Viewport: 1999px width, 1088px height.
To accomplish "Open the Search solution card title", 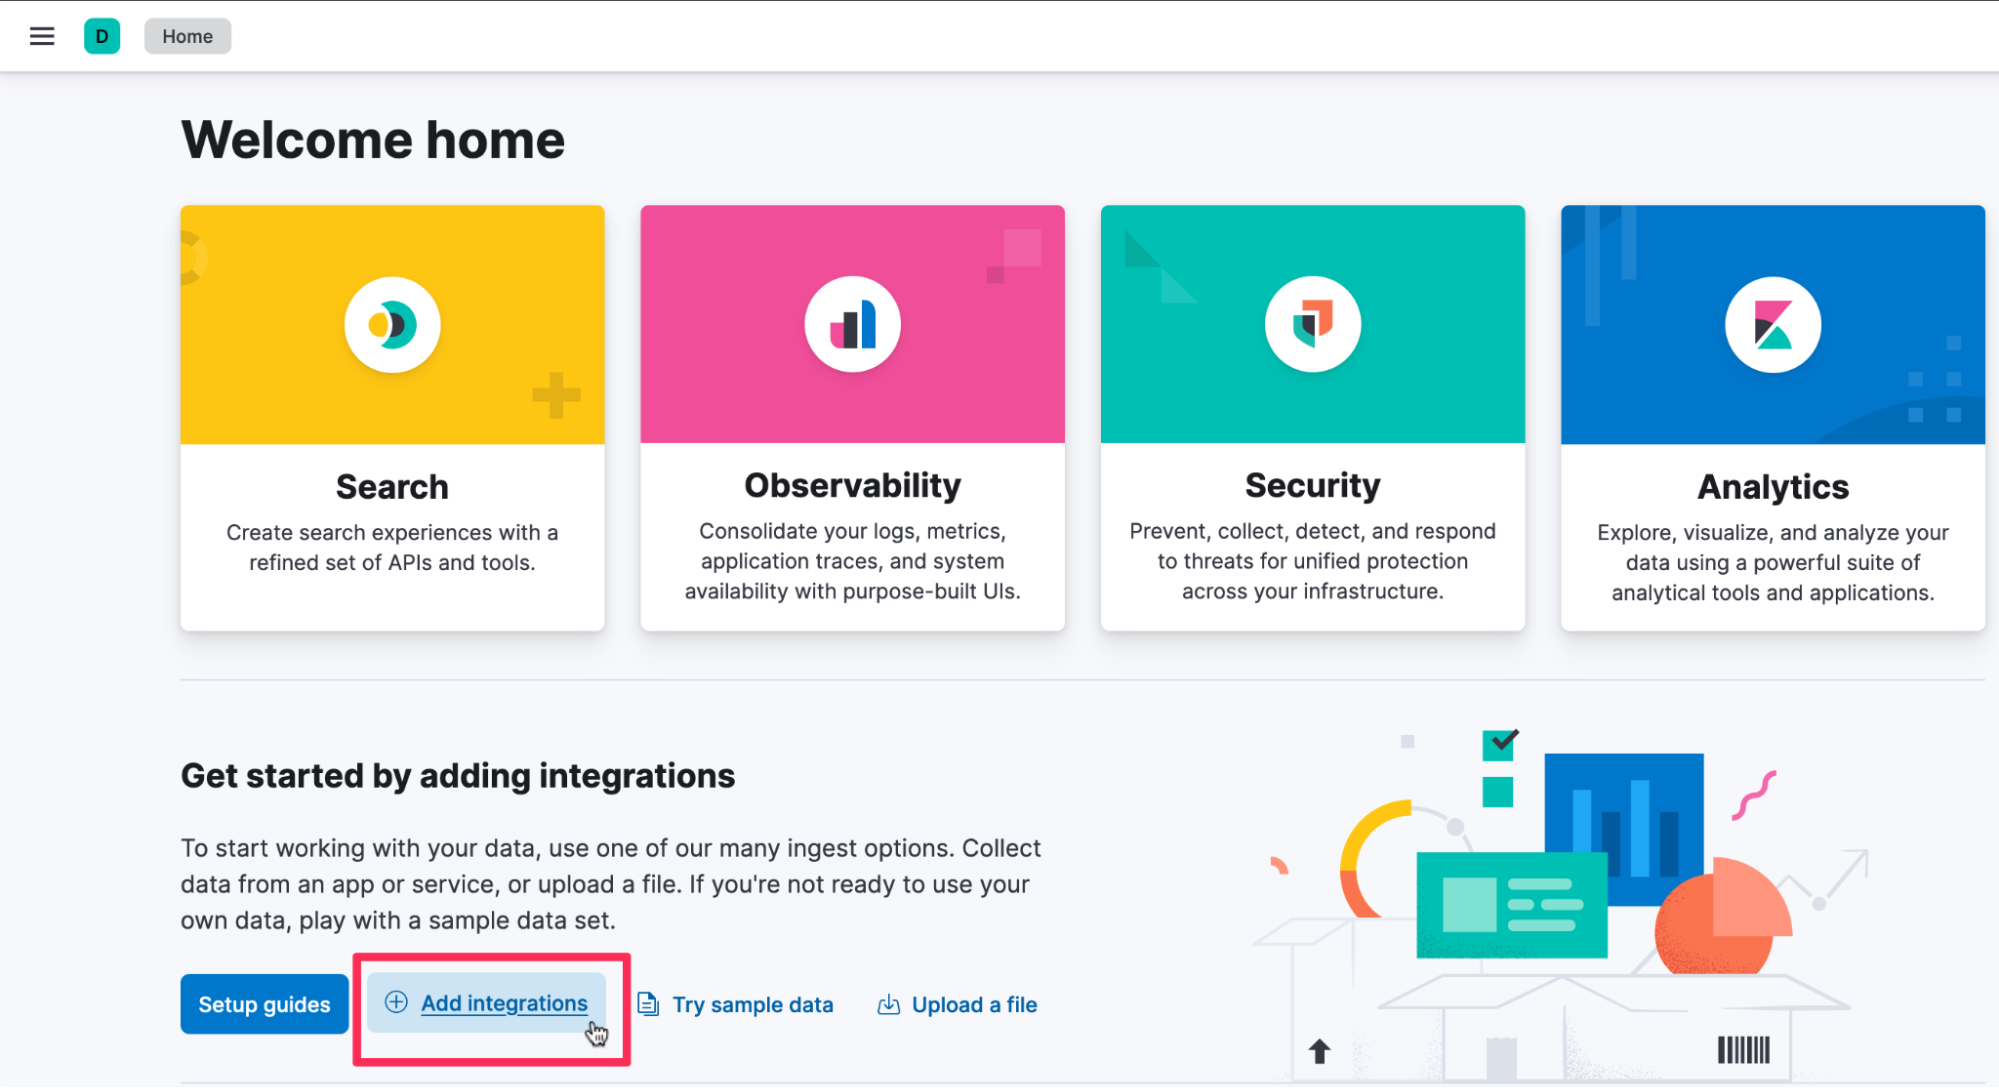I will [392, 487].
